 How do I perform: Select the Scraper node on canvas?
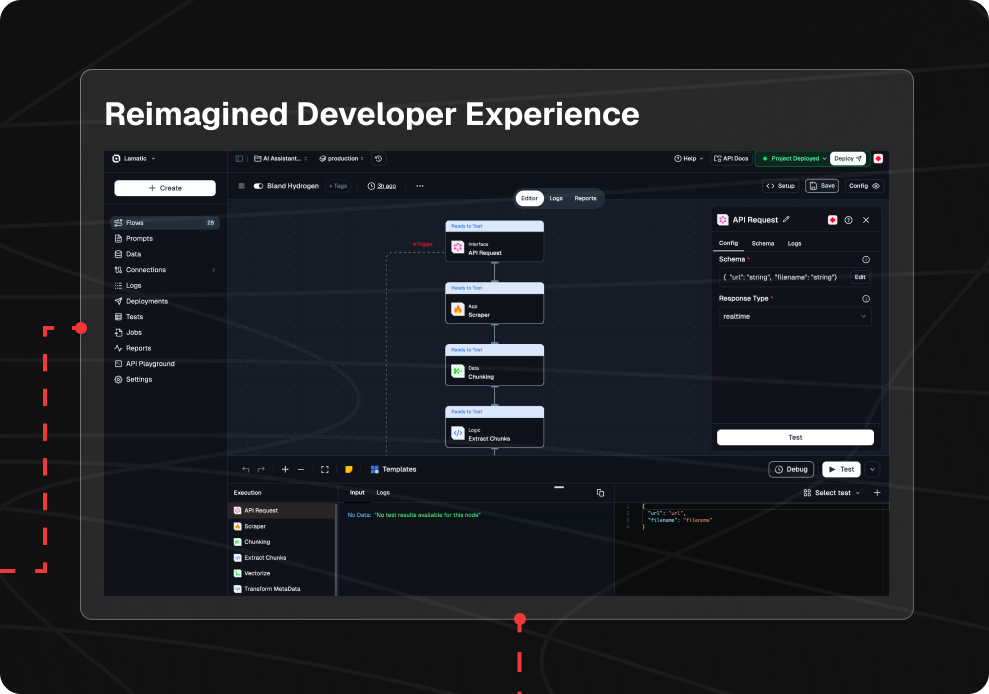(494, 303)
